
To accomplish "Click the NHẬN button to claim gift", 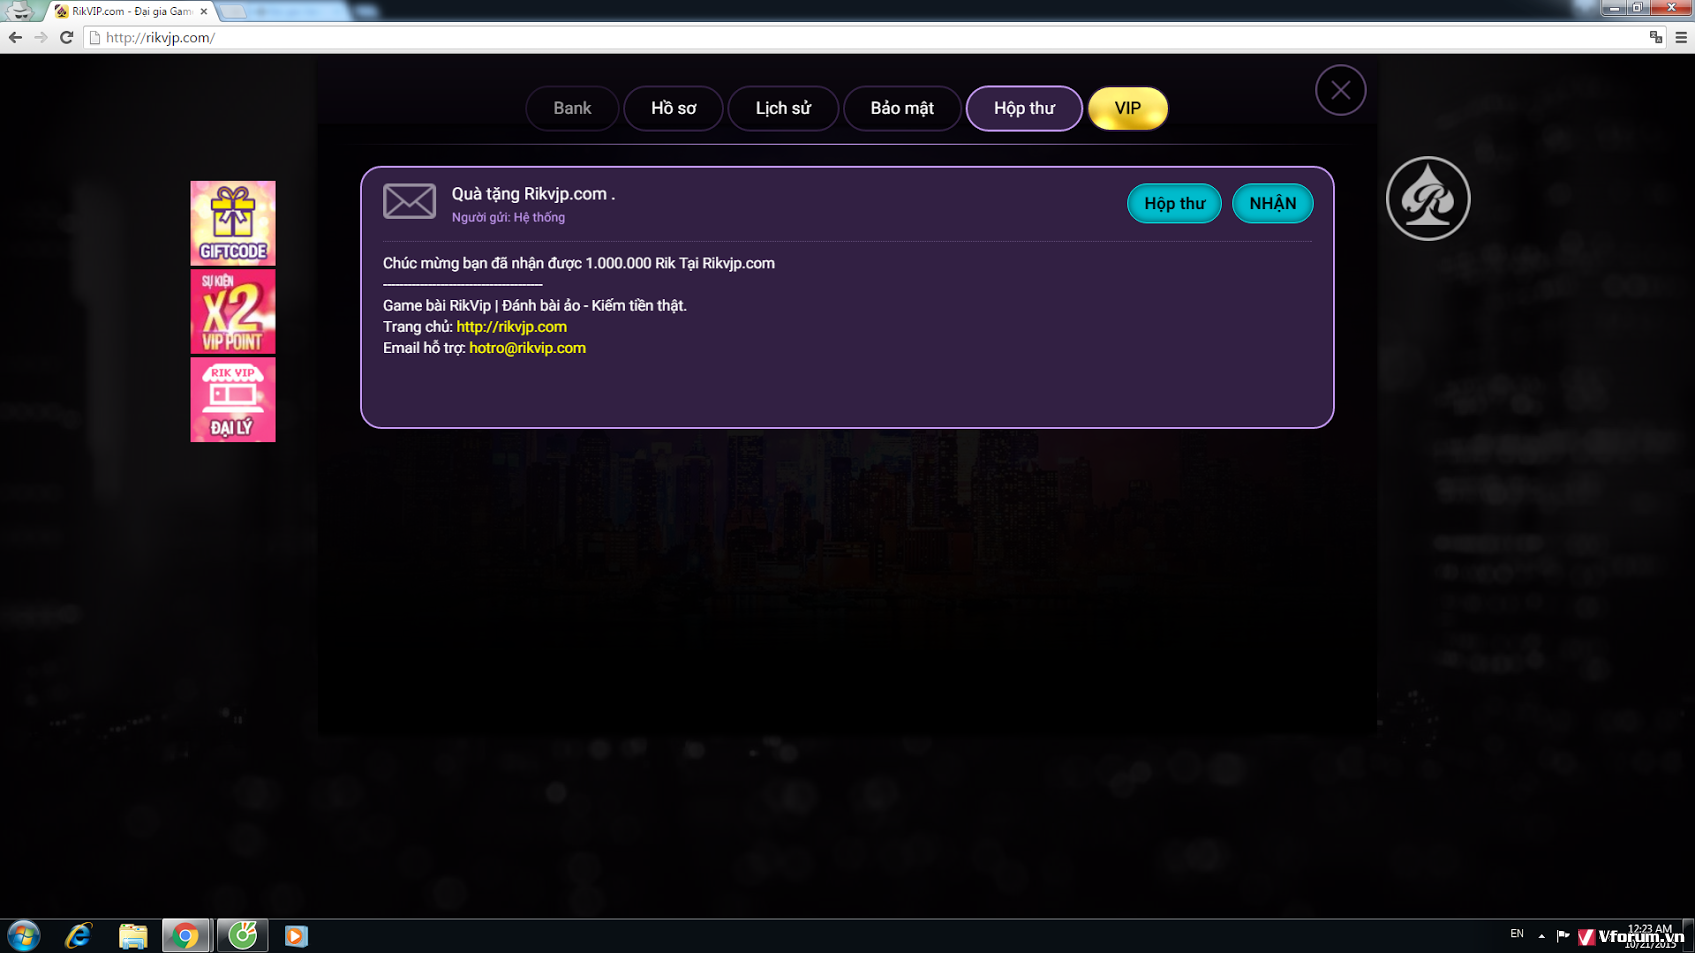I will click(x=1273, y=203).
